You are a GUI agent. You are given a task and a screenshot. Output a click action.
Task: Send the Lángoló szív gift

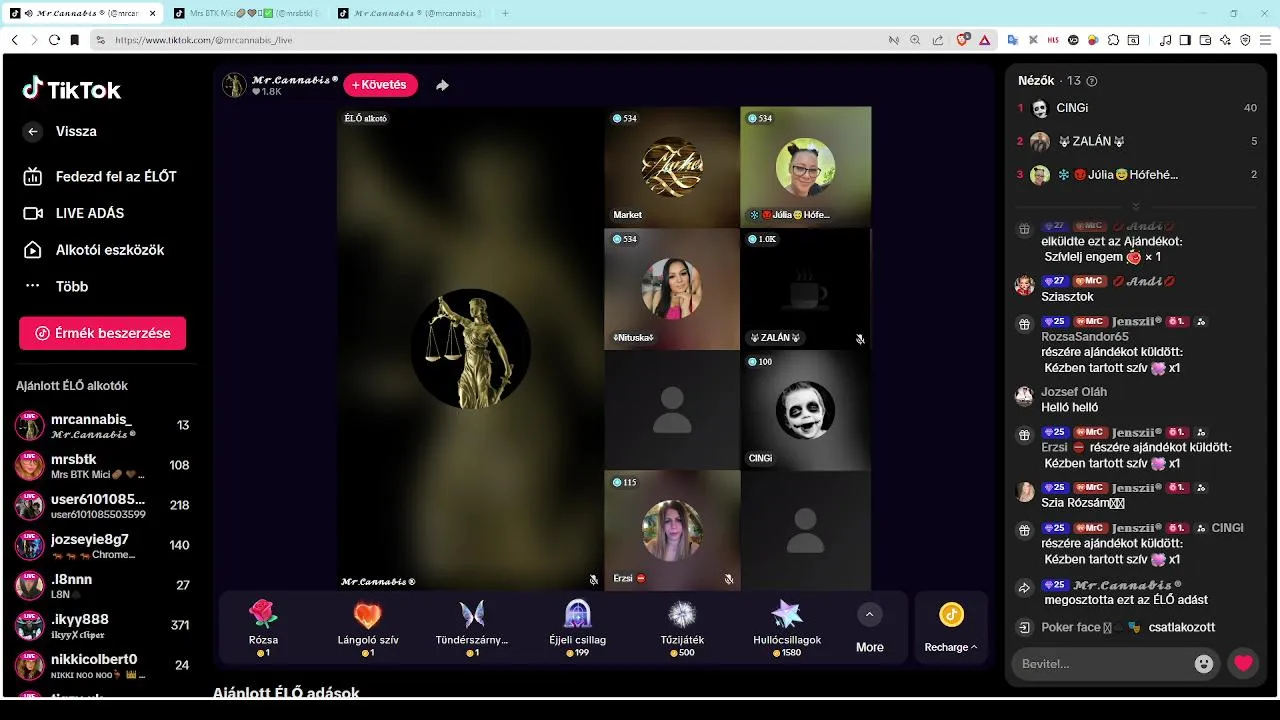coord(368,627)
